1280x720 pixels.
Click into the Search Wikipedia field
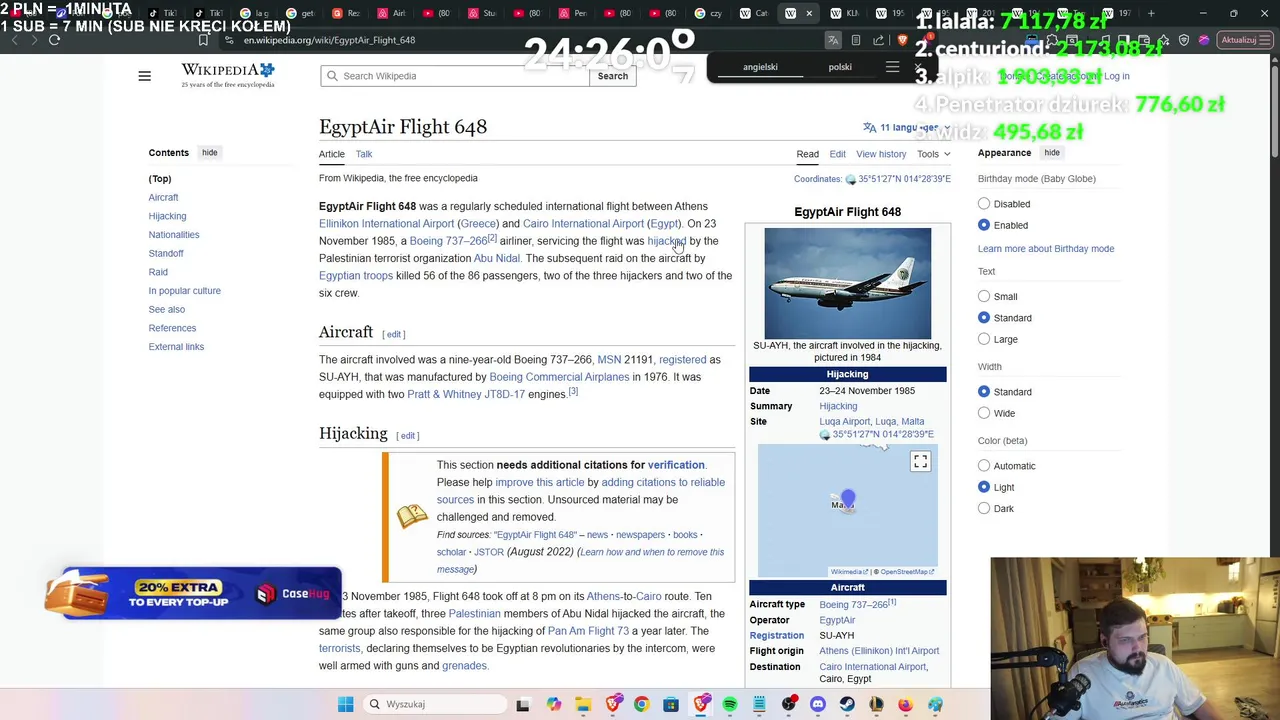(455, 76)
